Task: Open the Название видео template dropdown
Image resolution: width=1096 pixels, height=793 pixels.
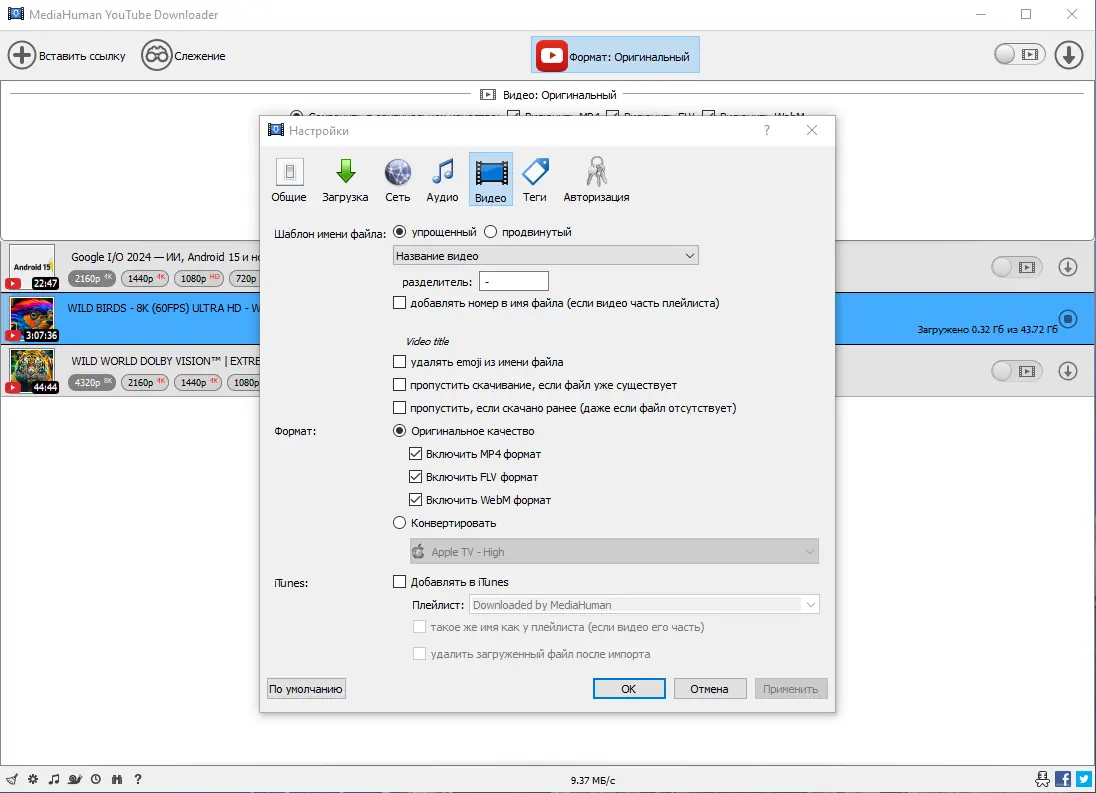Action: [545, 255]
